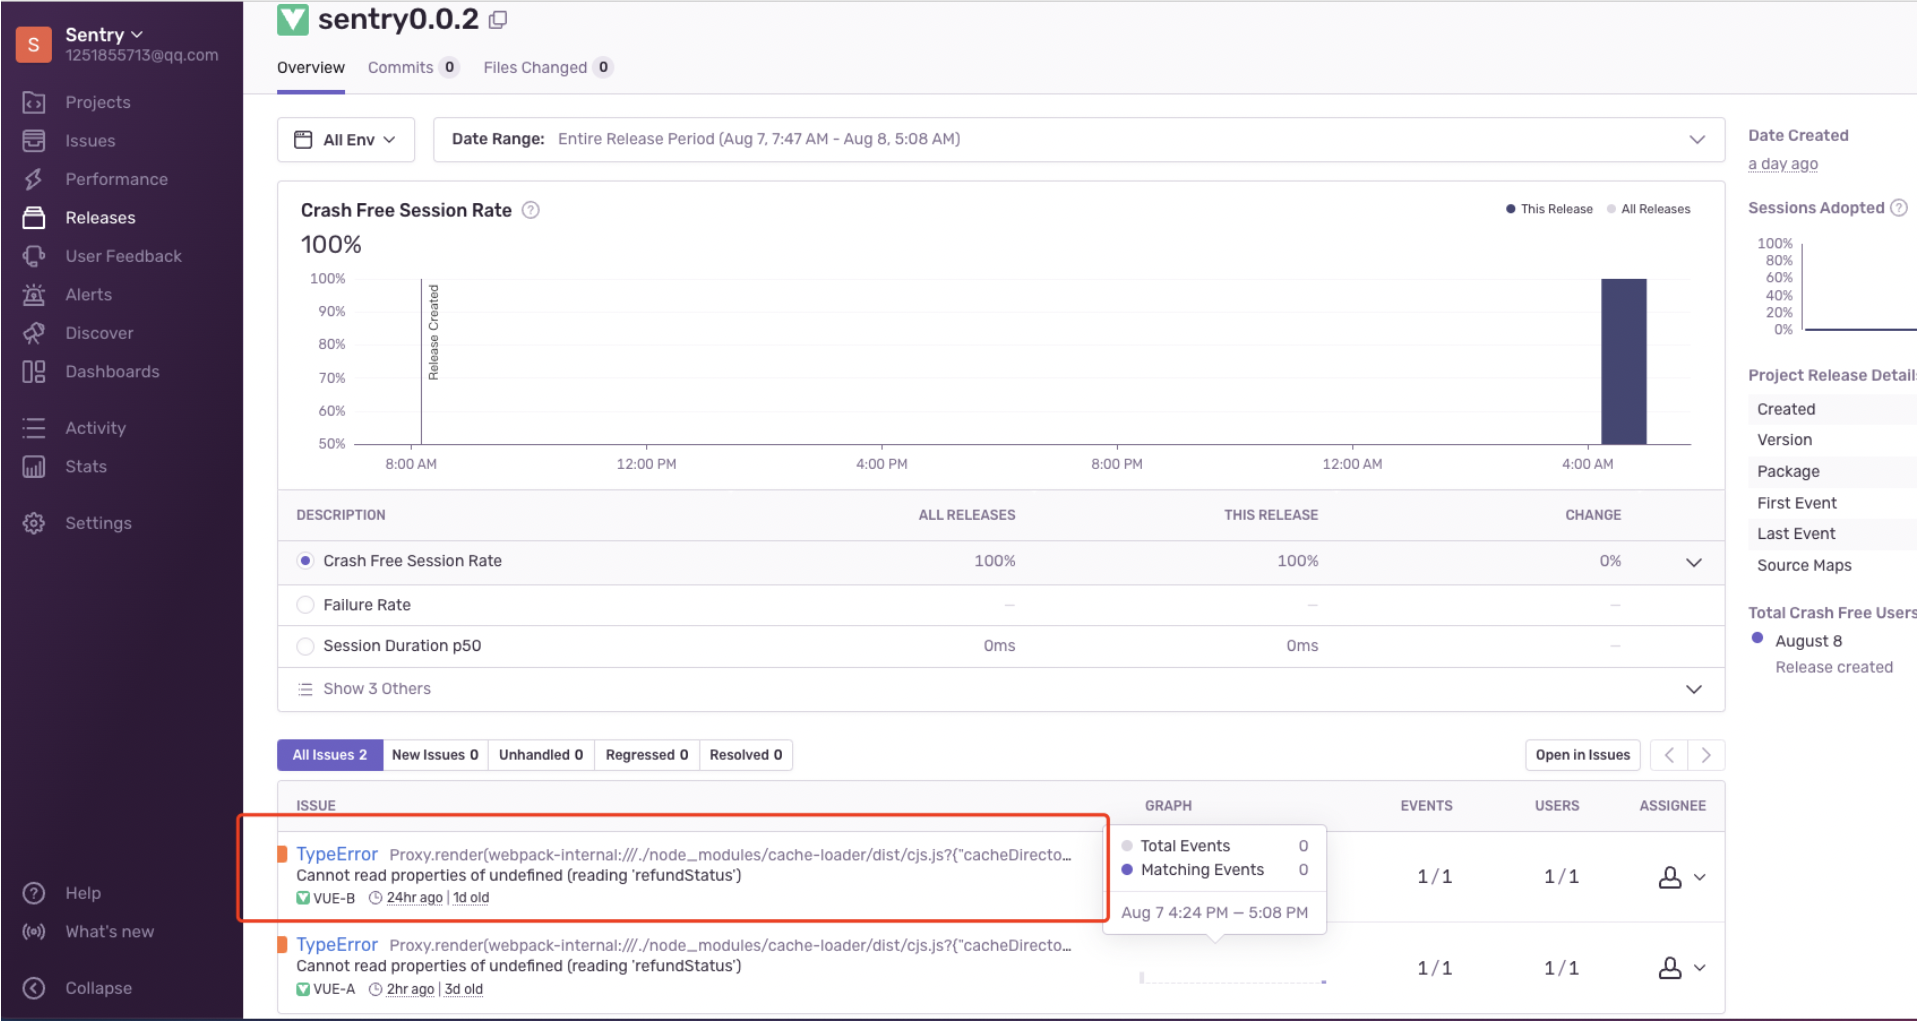Go to next issues page
Screen dimensions: 1920x1024
pyautogui.click(x=1706, y=755)
